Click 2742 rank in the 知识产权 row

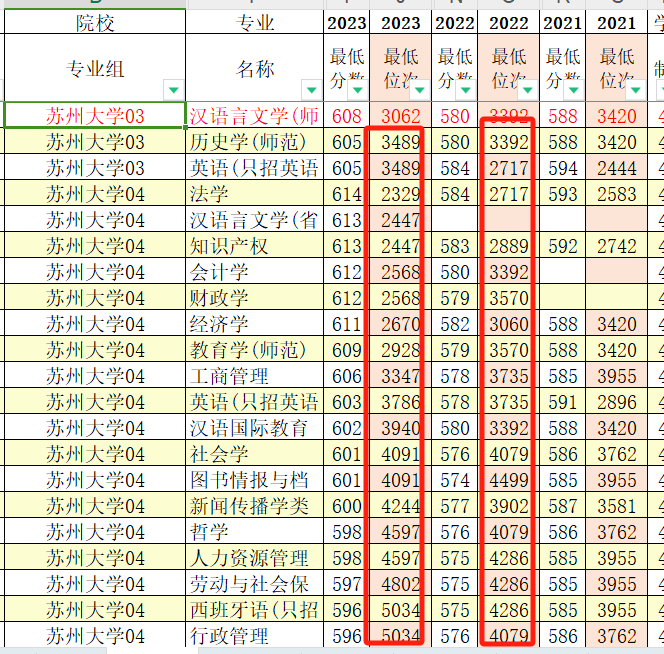tap(617, 246)
